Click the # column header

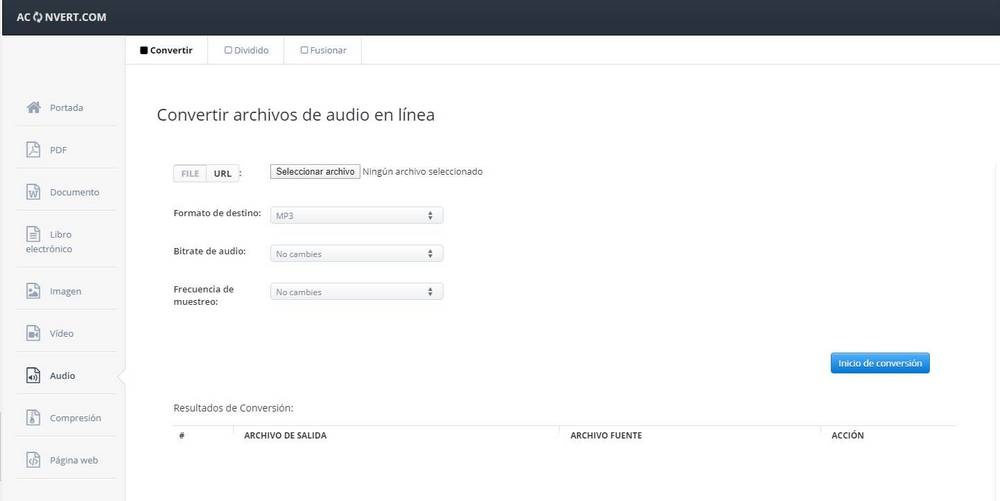(182, 435)
